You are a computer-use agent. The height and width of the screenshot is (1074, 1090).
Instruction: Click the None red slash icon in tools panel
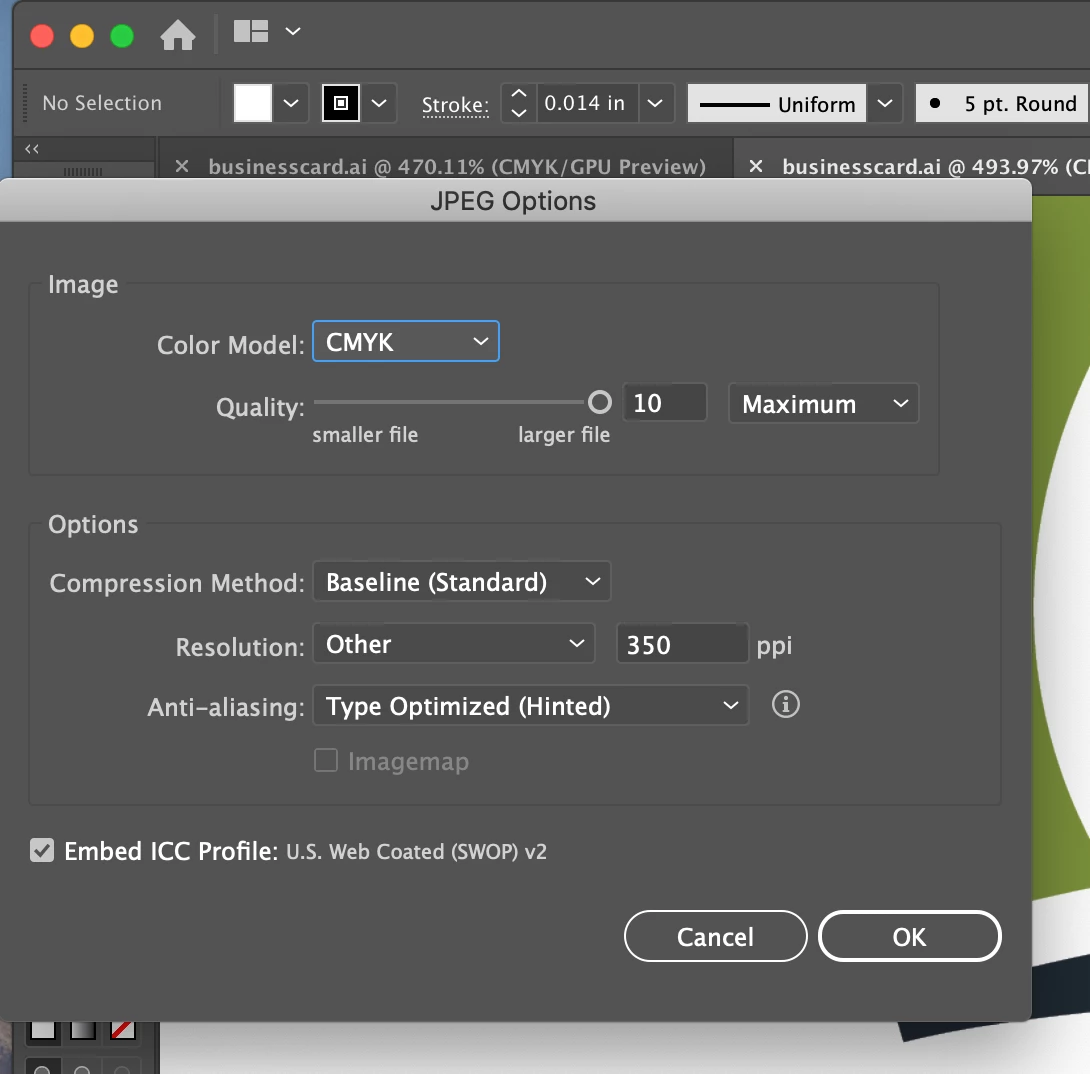[122, 1031]
